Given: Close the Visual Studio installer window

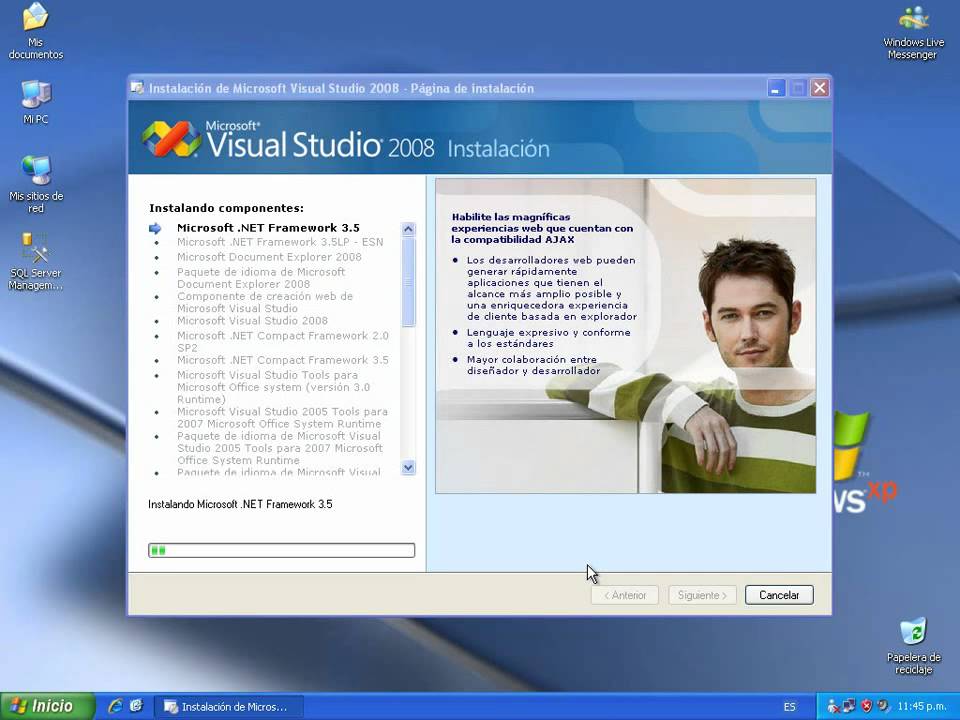Looking at the screenshot, I should tap(820, 88).
